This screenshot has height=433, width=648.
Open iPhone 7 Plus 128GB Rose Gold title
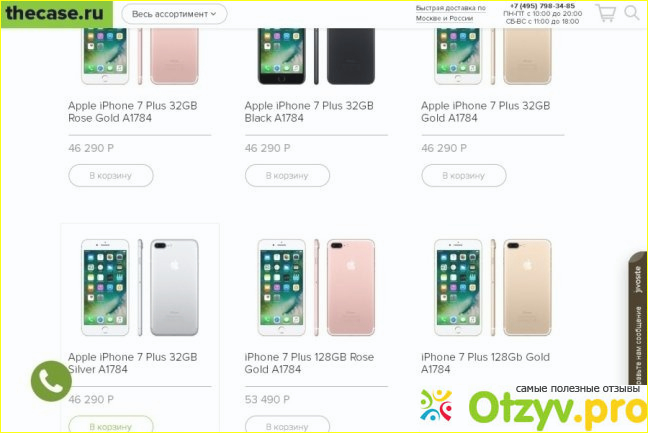(x=309, y=363)
